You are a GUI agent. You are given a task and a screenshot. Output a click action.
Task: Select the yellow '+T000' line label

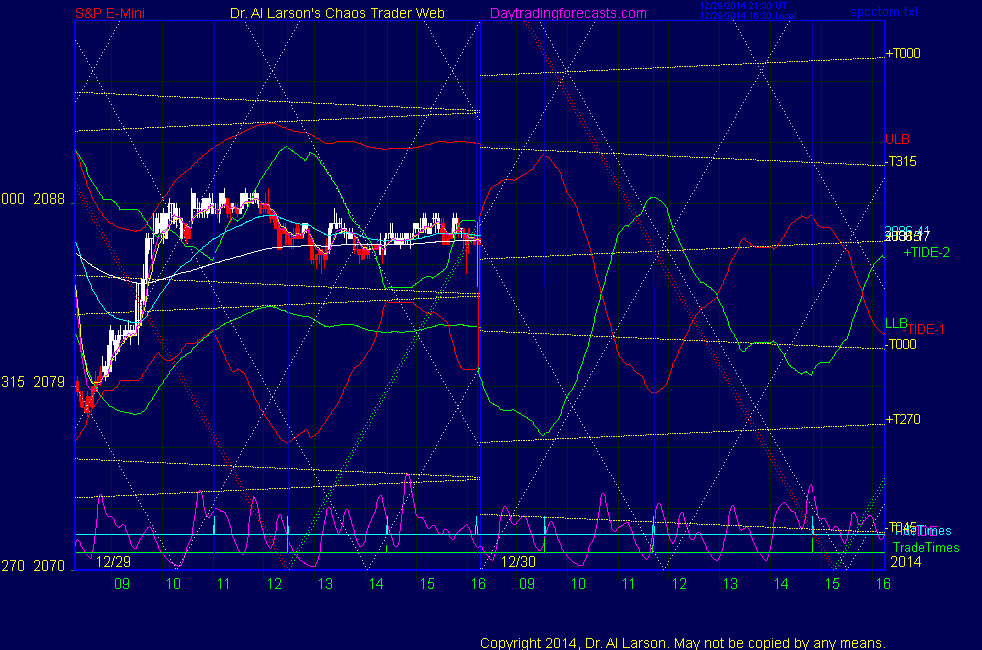(x=903, y=53)
